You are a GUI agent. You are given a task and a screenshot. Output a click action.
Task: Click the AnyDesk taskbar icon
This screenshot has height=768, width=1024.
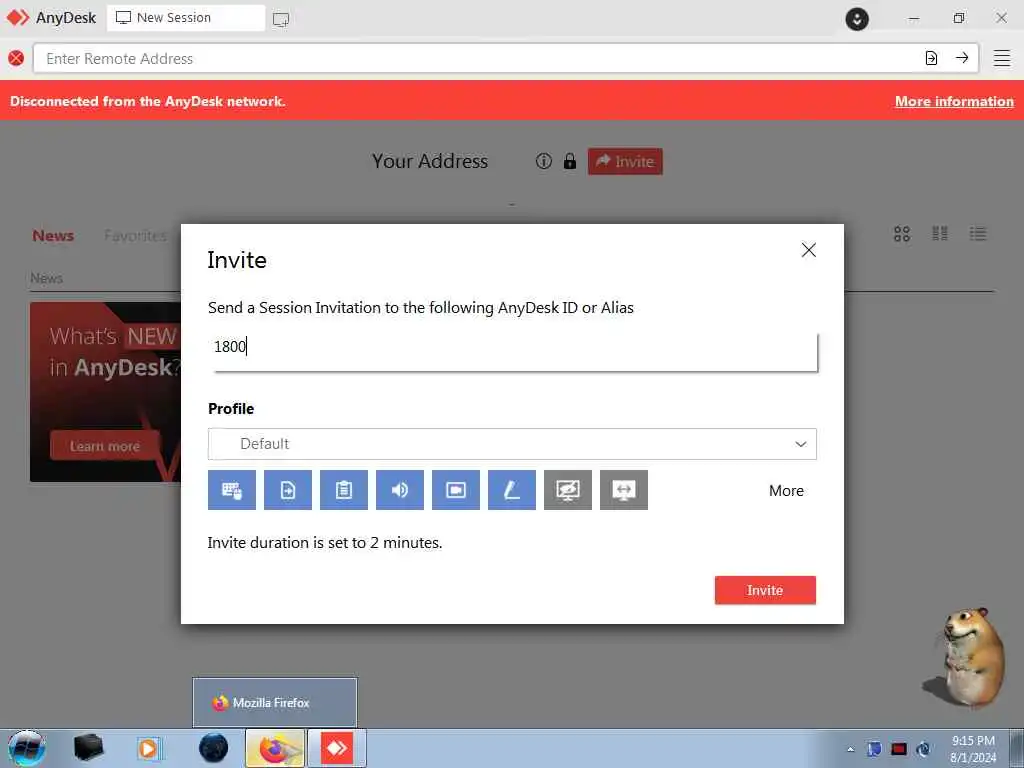point(337,748)
